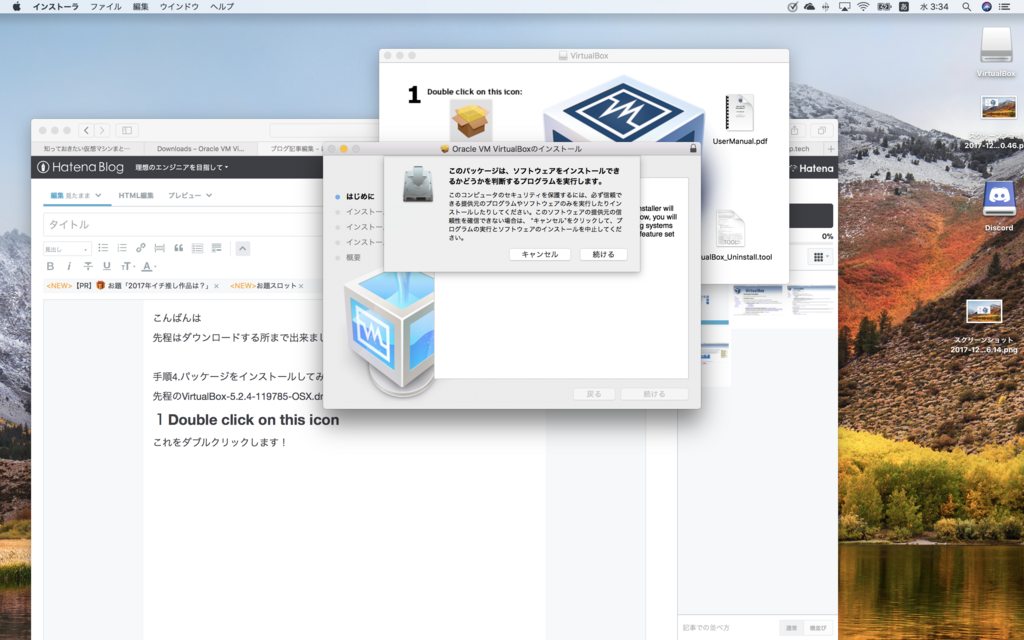
Task: Insert bulleted list in Hatena editor
Action: click(103, 248)
